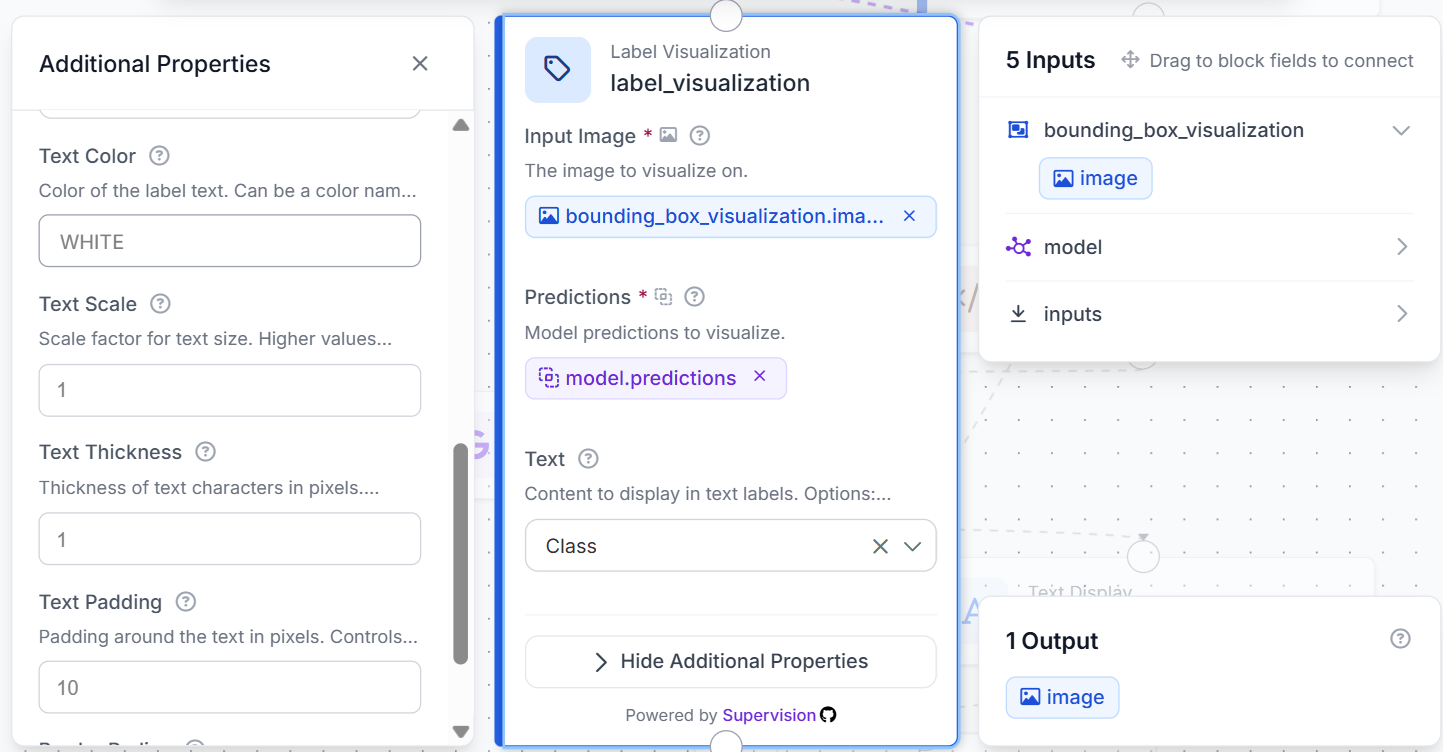Open the Text dropdown arrow
Screen dimensions: 1443x752
click(x=912, y=546)
